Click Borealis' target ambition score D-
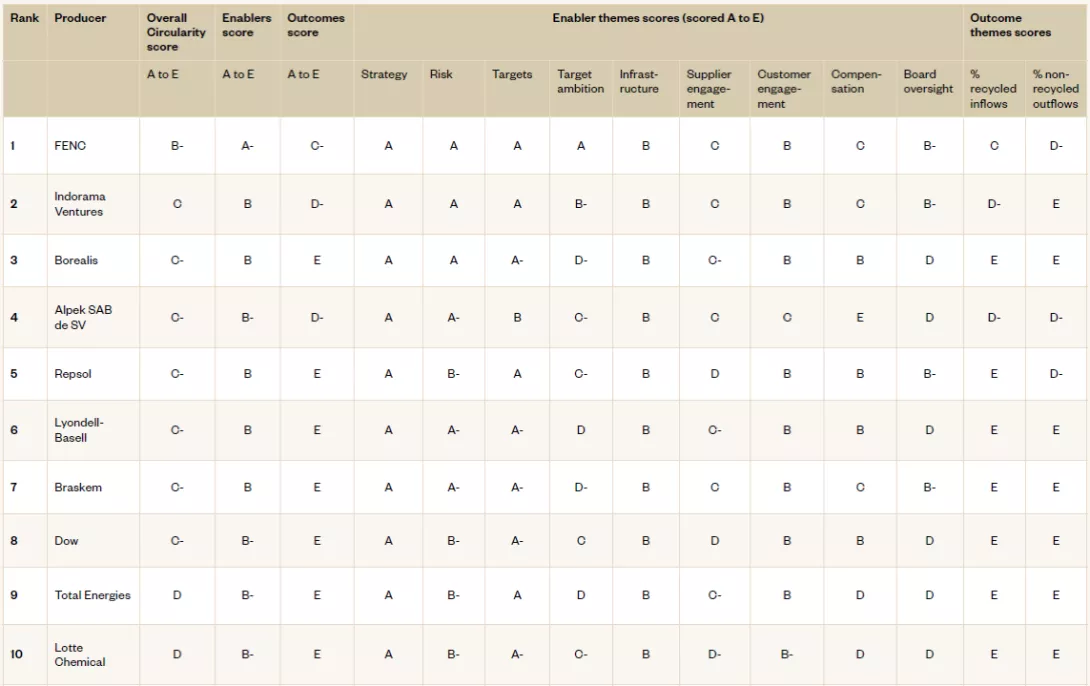1090x686 pixels. 580,261
